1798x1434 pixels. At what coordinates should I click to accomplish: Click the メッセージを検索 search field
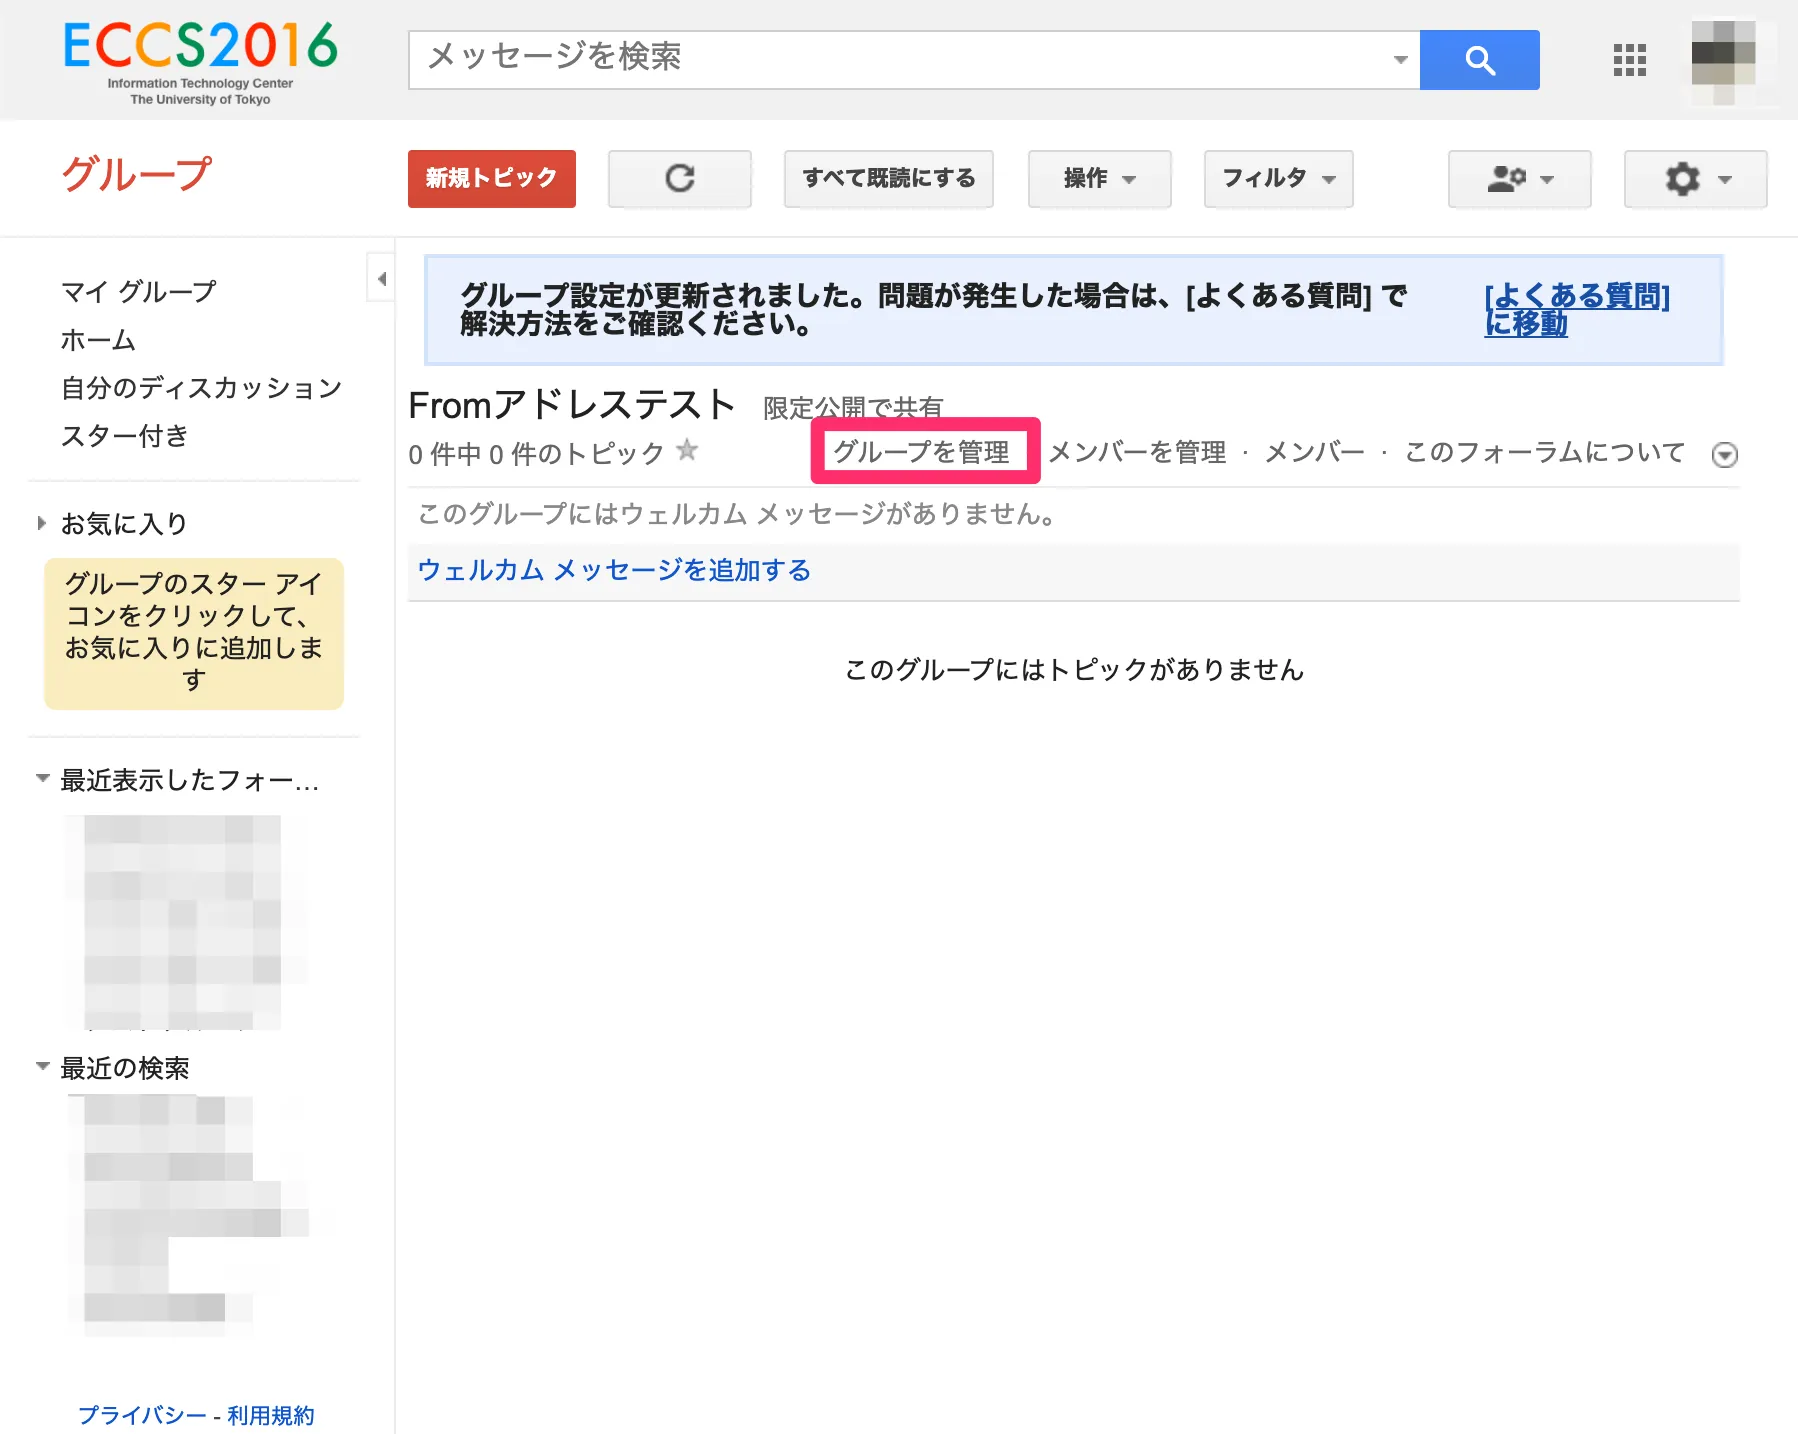point(900,60)
